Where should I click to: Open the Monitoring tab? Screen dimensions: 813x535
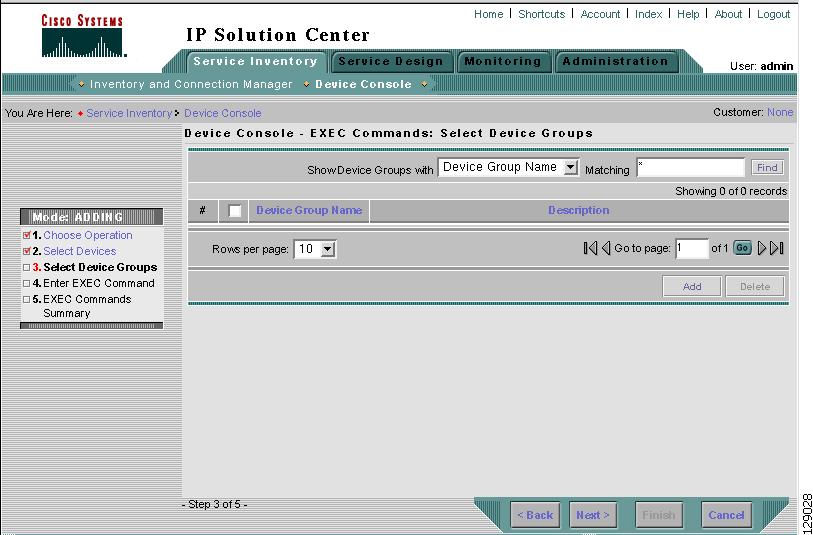[x=502, y=62]
